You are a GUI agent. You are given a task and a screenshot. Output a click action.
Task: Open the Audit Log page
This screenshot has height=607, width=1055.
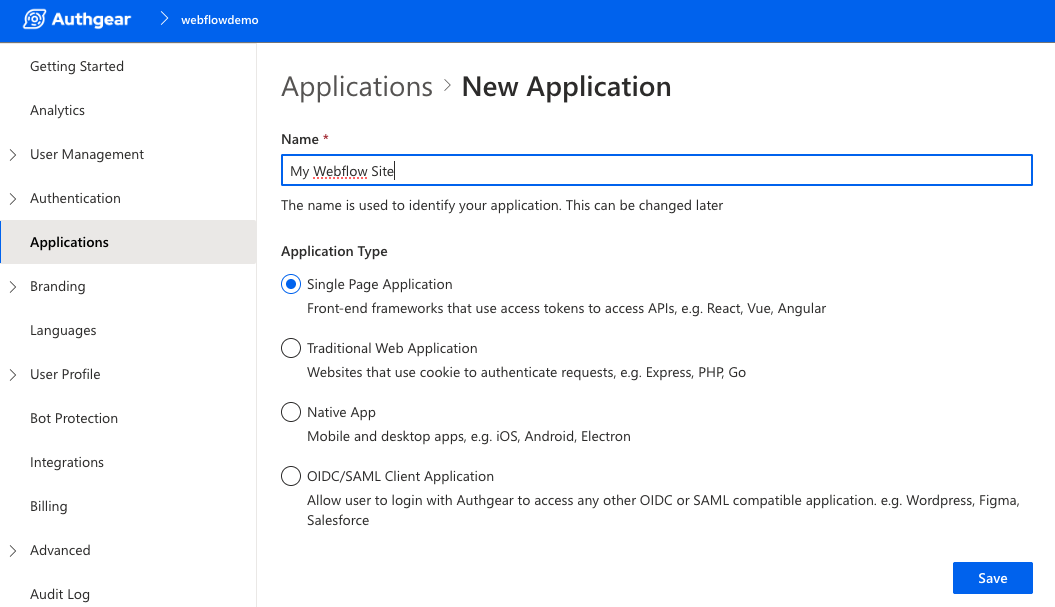point(60,594)
